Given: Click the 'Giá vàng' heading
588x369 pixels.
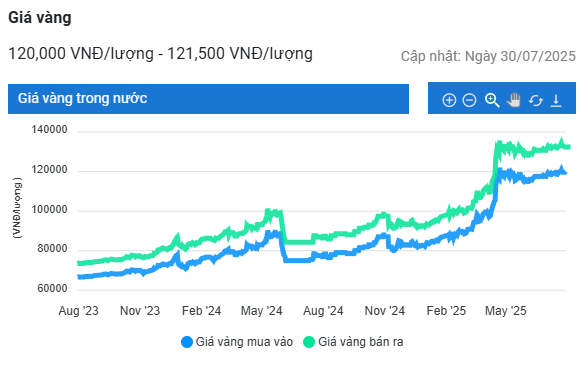Looking at the screenshot, I should pos(40,18).
